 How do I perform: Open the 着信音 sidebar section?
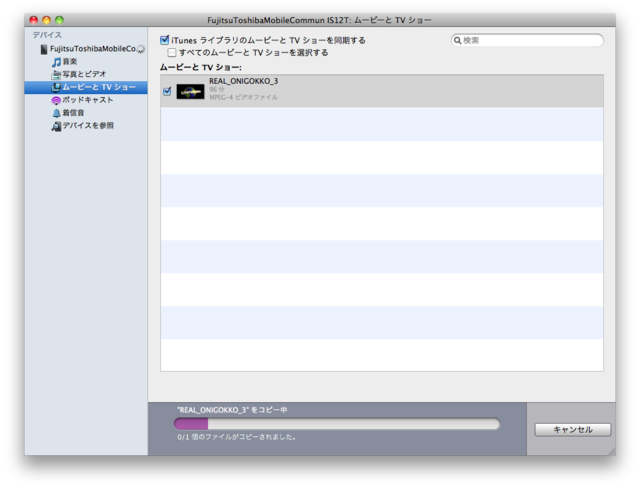73,113
